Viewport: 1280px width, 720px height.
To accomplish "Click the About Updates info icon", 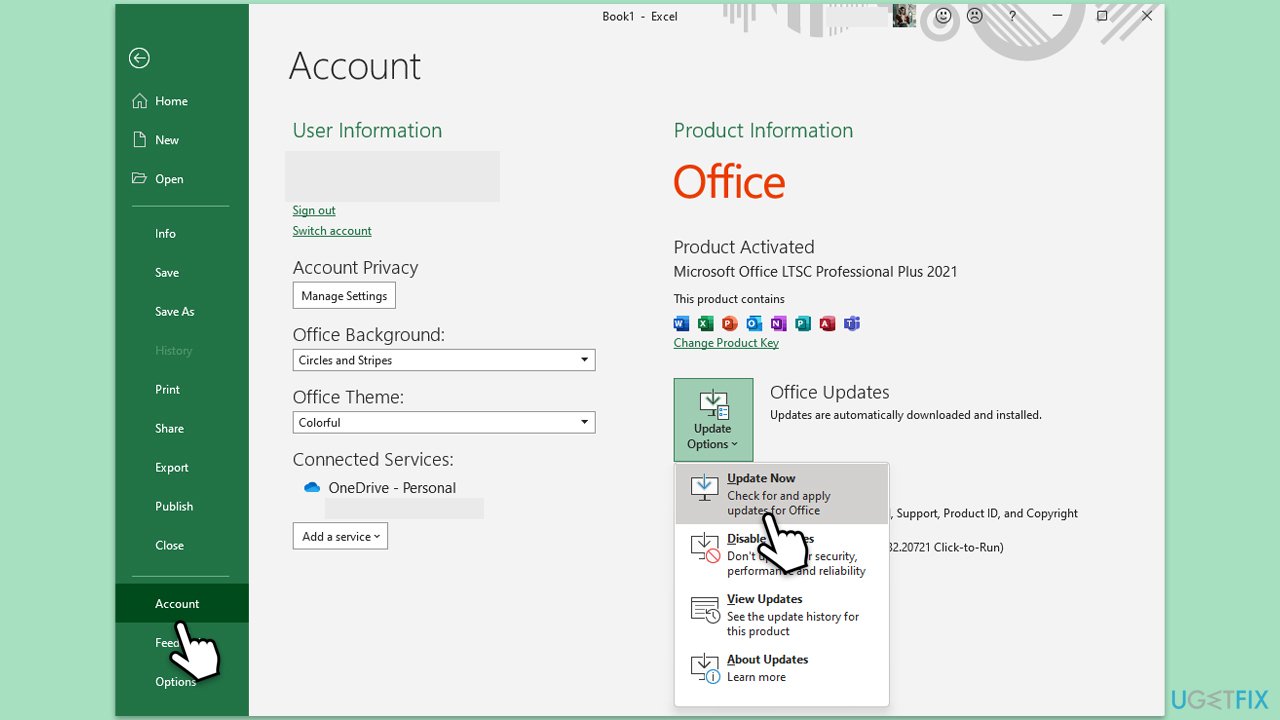I will pyautogui.click(x=705, y=668).
